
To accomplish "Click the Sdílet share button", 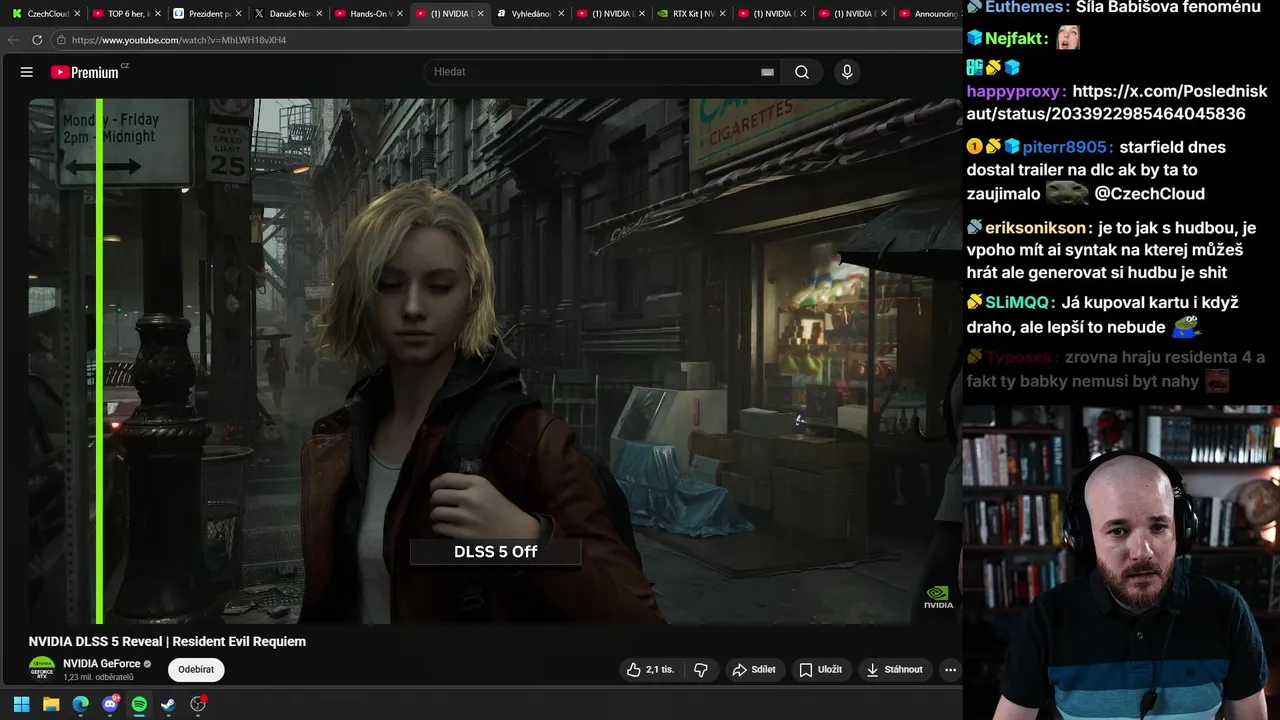I will click(x=754, y=670).
